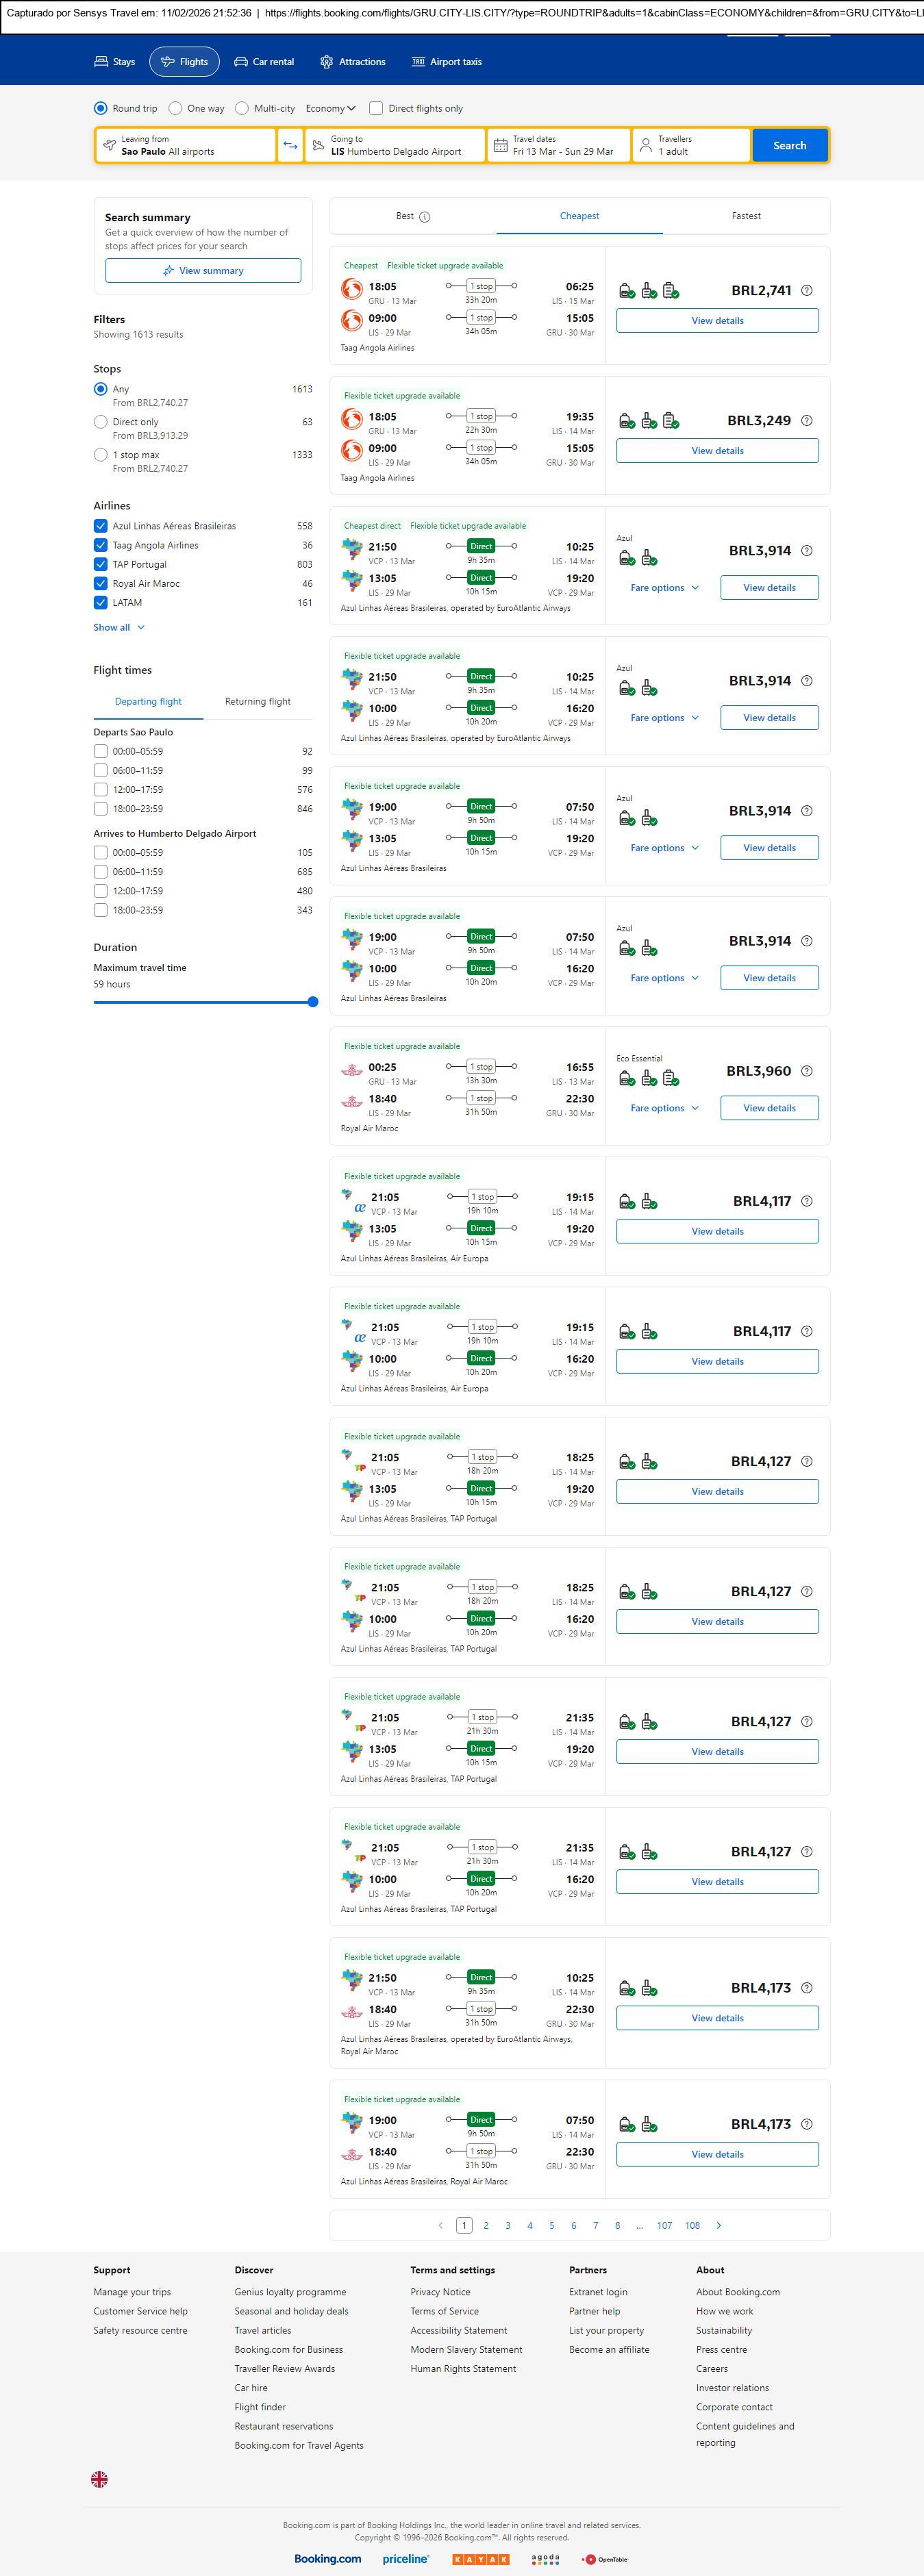Click the Car rental car icon

pos(241,62)
